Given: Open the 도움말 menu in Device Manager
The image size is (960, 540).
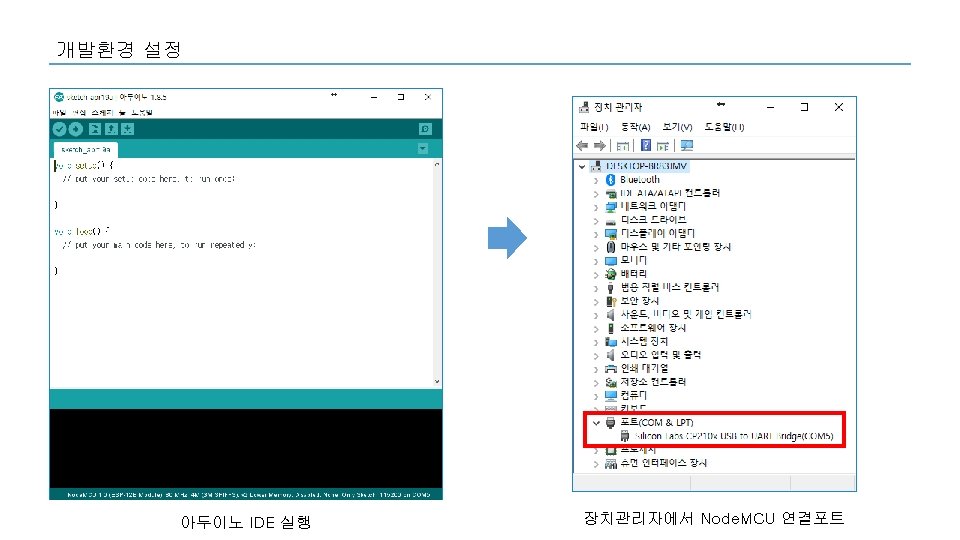Looking at the screenshot, I should click(724, 127).
